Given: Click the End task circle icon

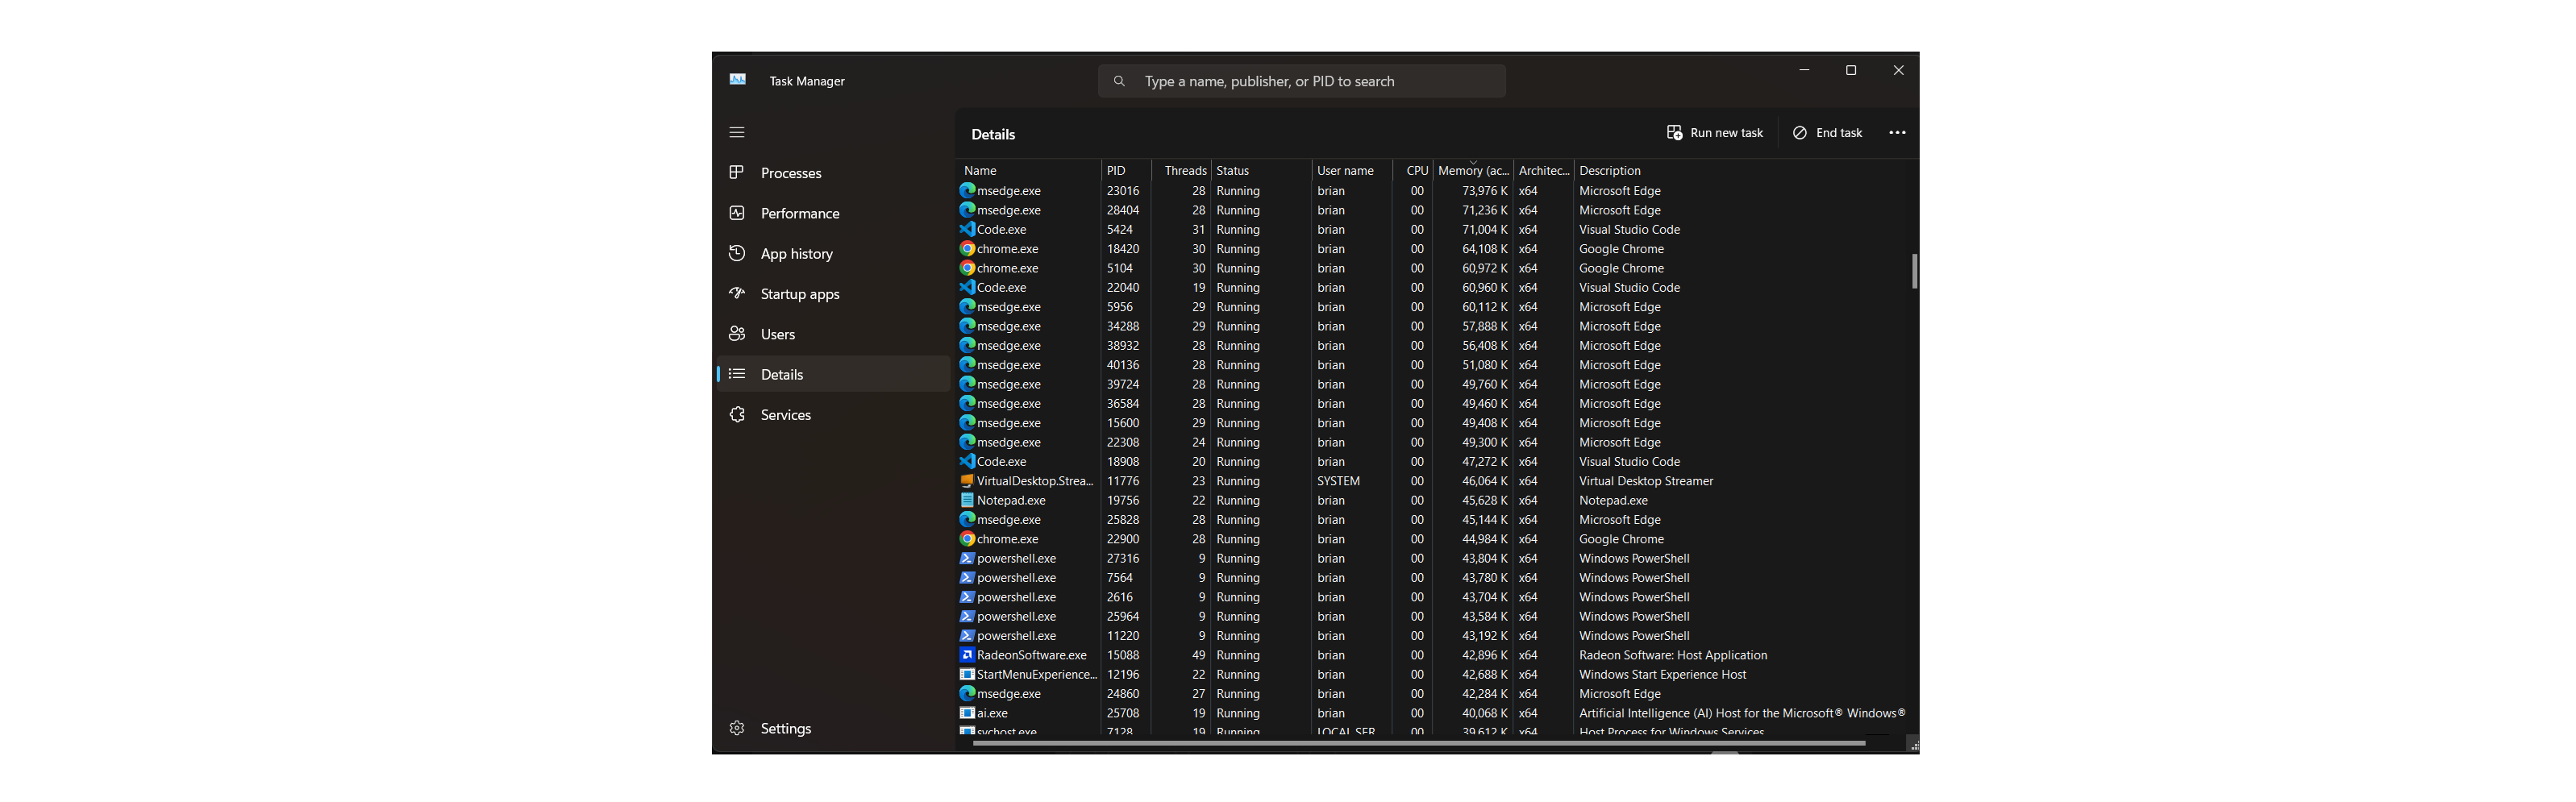Looking at the screenshot, I should coord(1799,132).
